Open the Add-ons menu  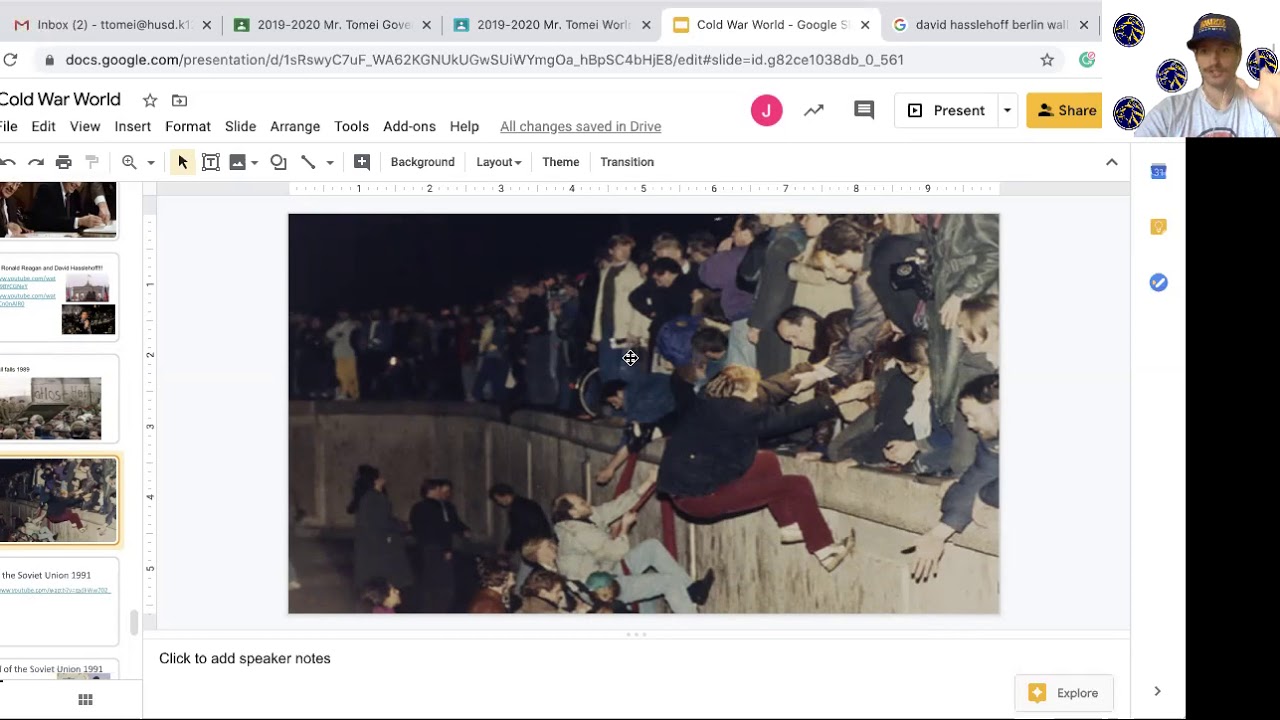[x=409, y=126]
